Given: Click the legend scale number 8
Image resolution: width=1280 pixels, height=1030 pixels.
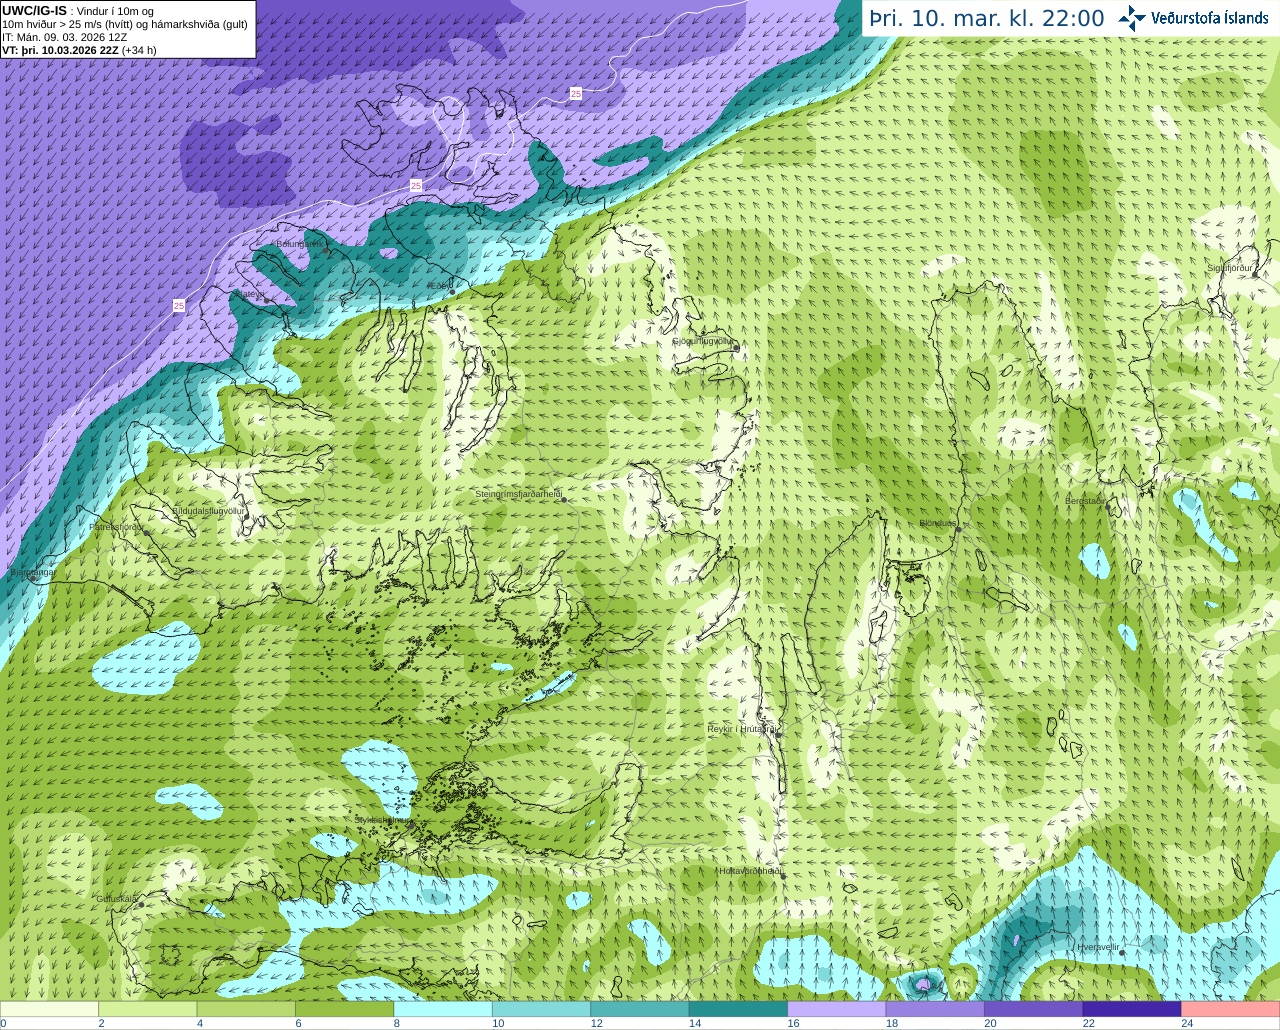Looking at the screenshot, I should (x=397, y=1023).
